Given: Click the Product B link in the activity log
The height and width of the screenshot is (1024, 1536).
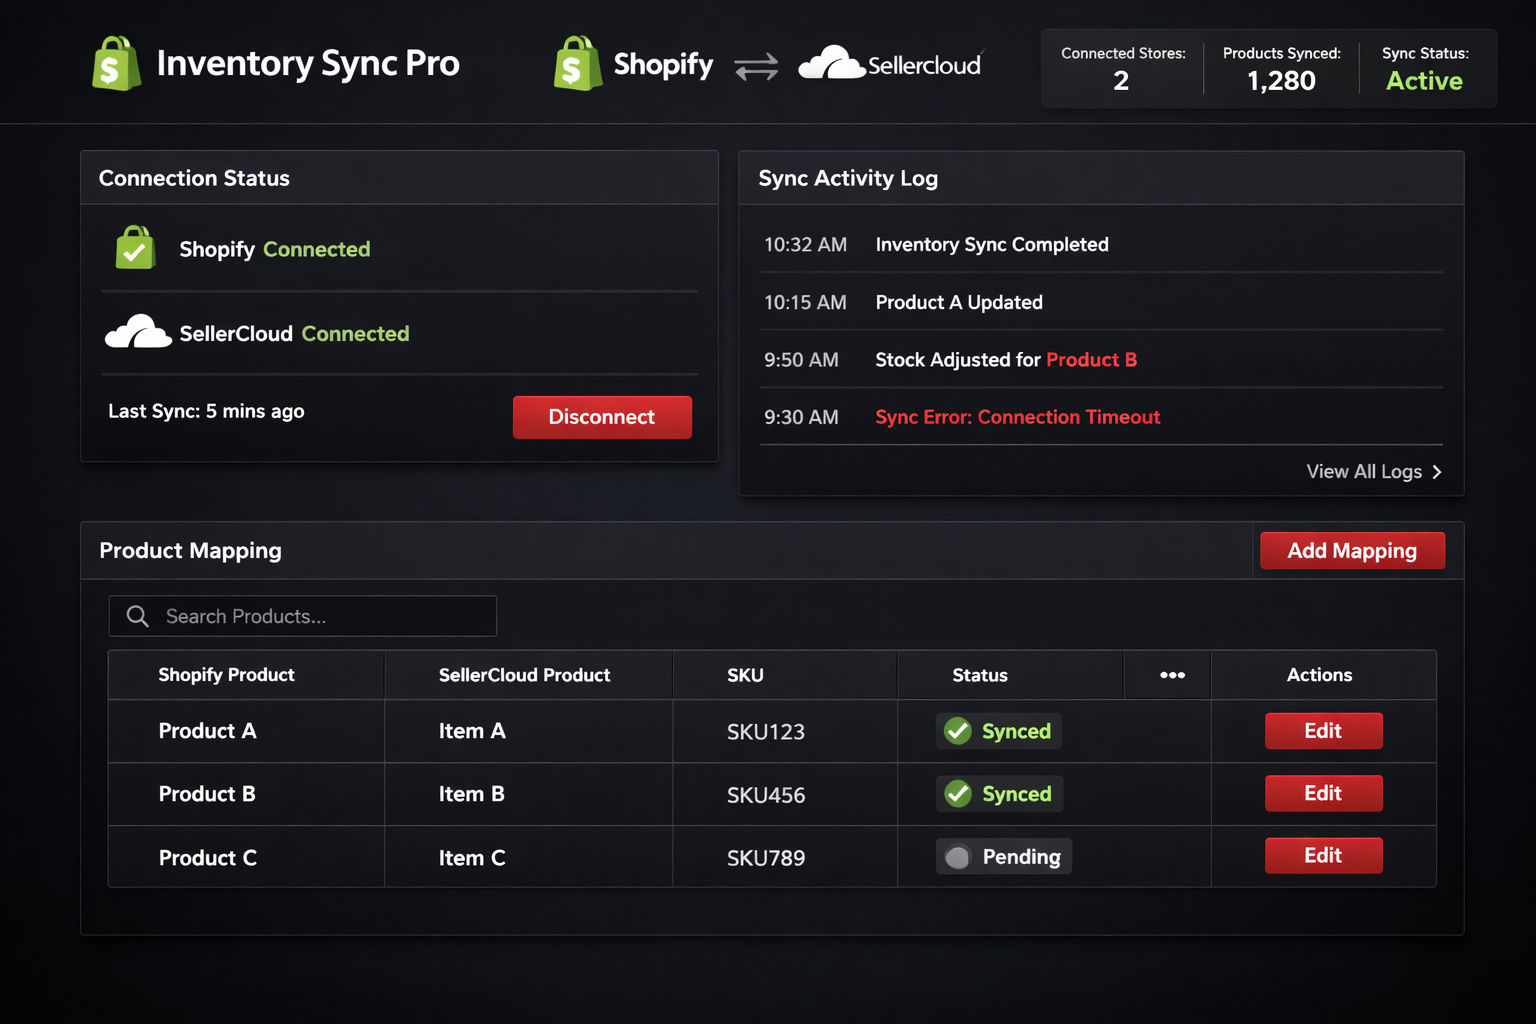Looking at the screenshot, I should [x=1091, y=360].
